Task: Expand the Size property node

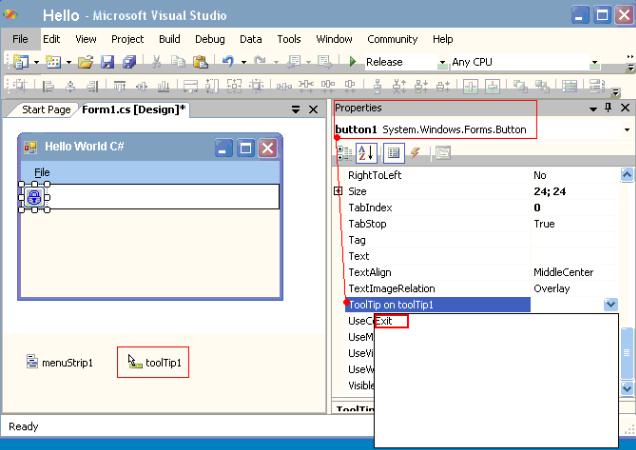Action: [338, 191]
